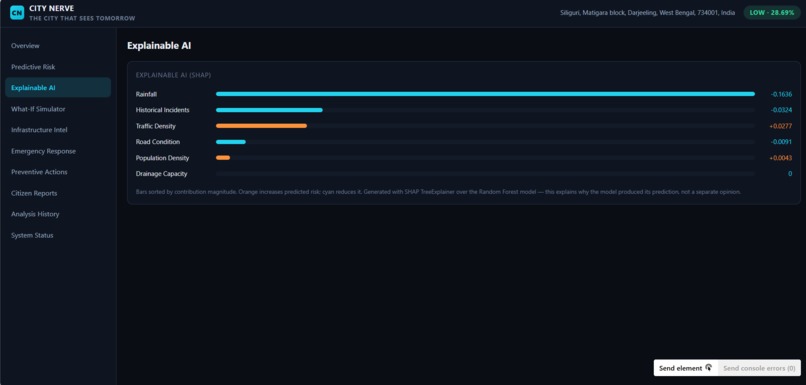
Task: Click the orange Traffic Density bar
Action: tap(261, 126)
